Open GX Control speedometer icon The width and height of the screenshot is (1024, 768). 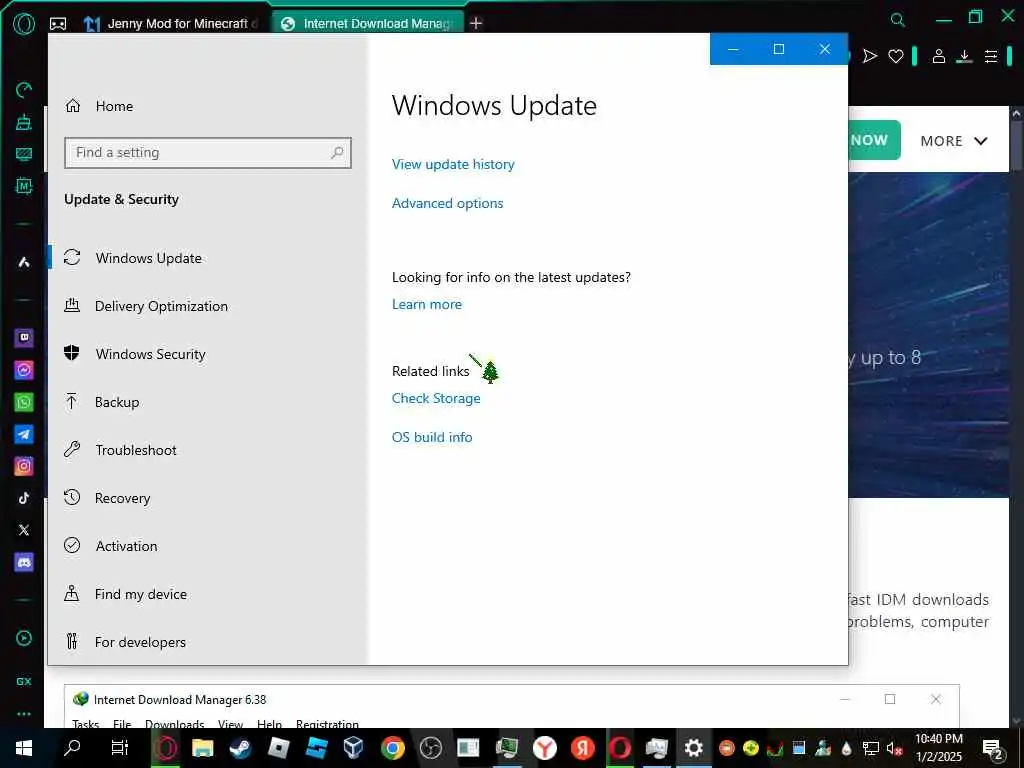pyautogui.click(x=24, y=89)
